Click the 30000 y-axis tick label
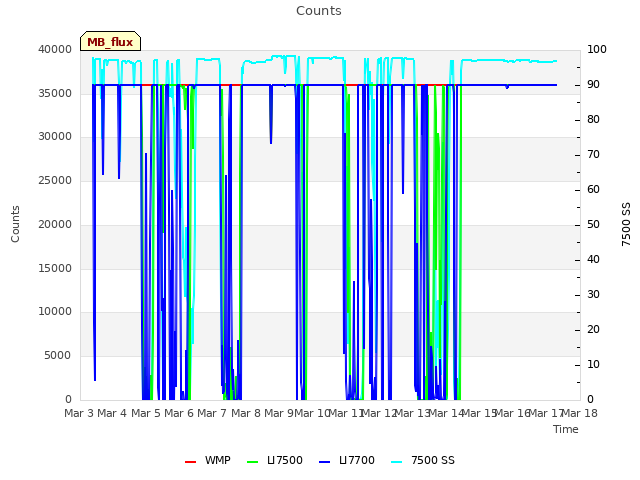 point(55,137)
